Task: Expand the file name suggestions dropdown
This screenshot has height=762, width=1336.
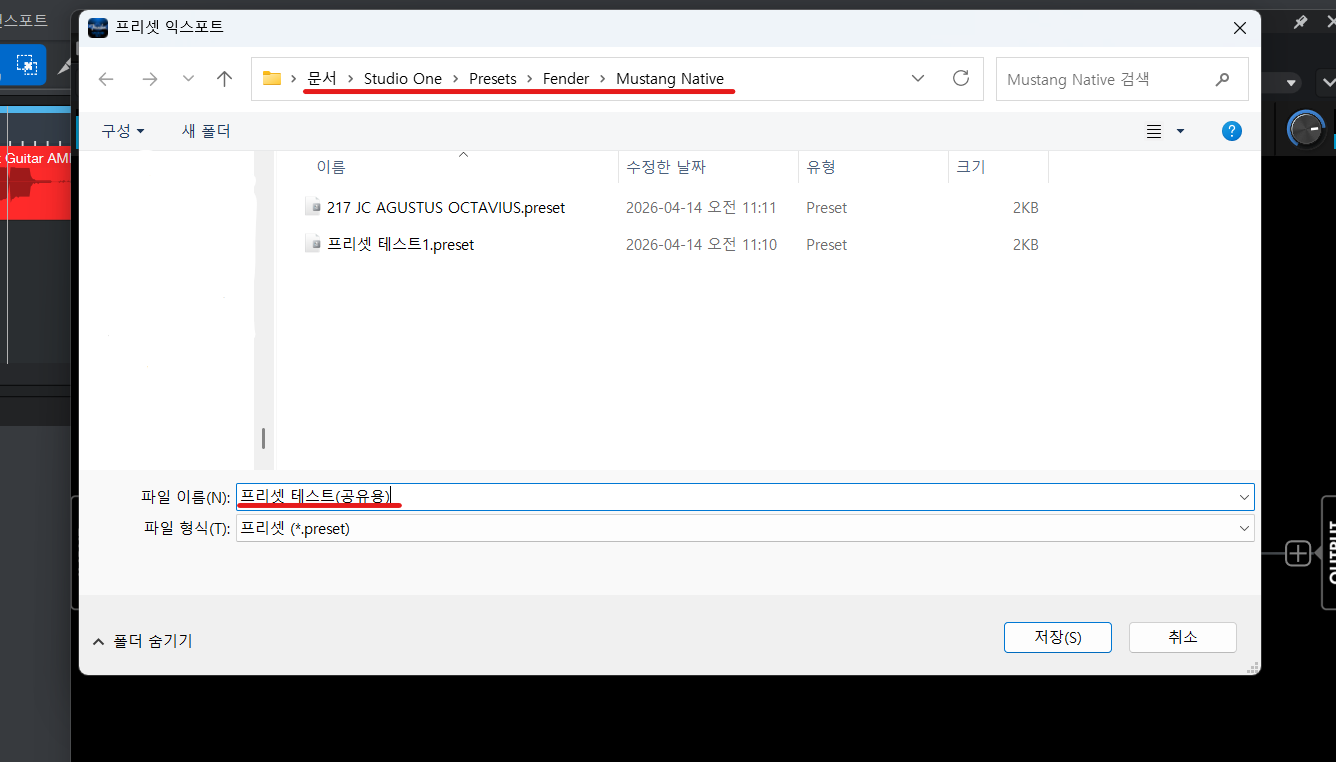Action: (x=1244, y=497)
